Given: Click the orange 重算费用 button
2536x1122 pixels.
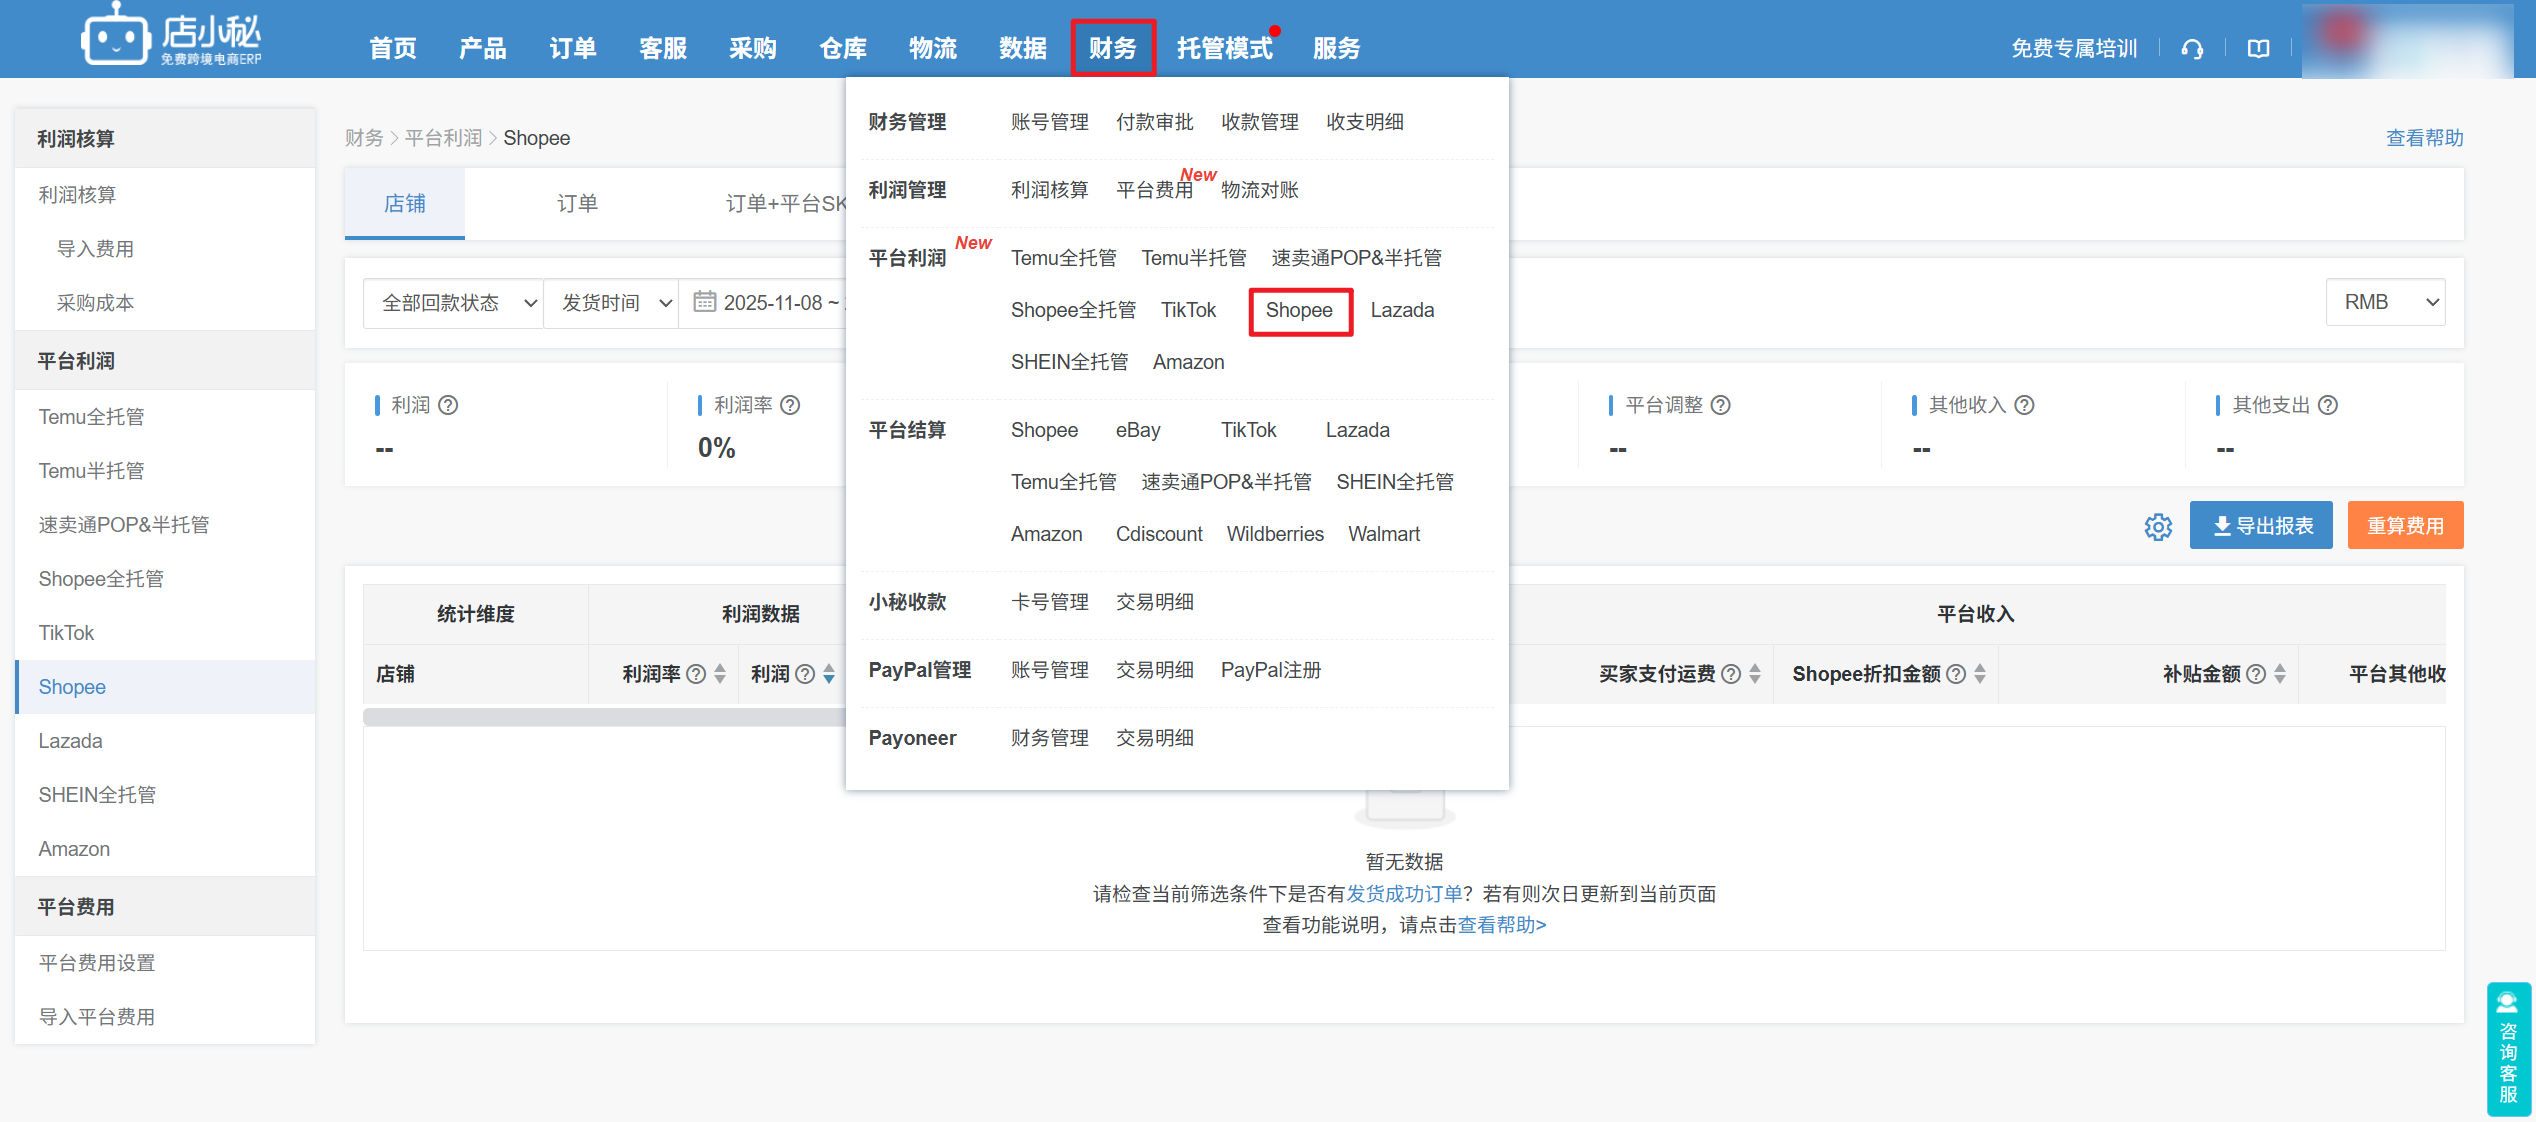Looking at the screenshot, I should pyautogui.click(x=2405, y=526).
